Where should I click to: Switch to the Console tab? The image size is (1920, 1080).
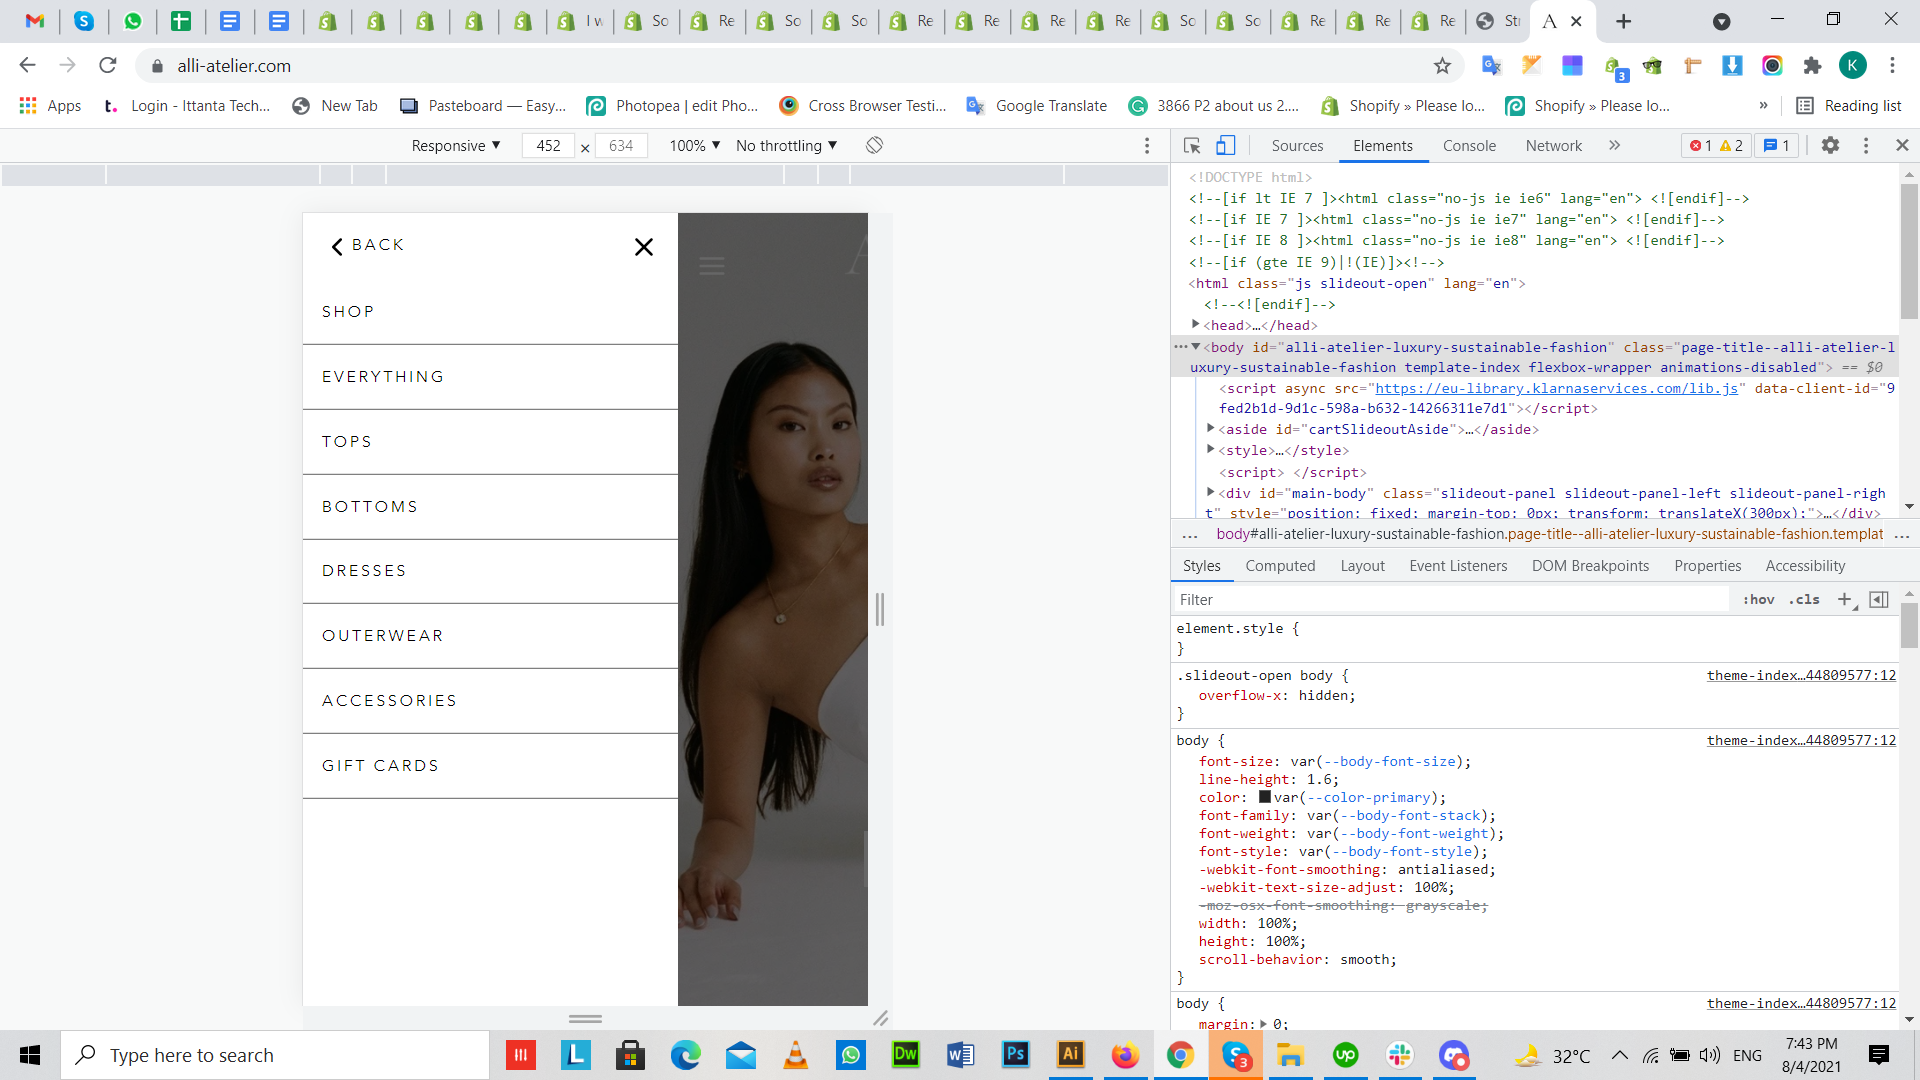(x=1469, y=146)
